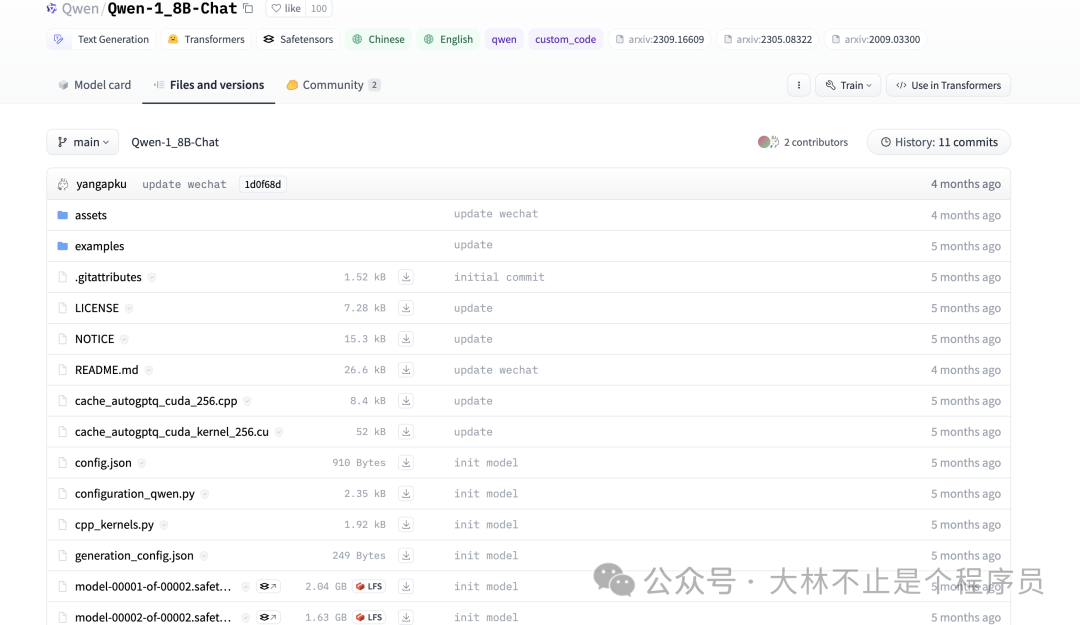Image resolution: width=1080 pixels, height=625 pixels.
Task: Open commit hash 1d0f68d
Action: click(x=262, y=184)
